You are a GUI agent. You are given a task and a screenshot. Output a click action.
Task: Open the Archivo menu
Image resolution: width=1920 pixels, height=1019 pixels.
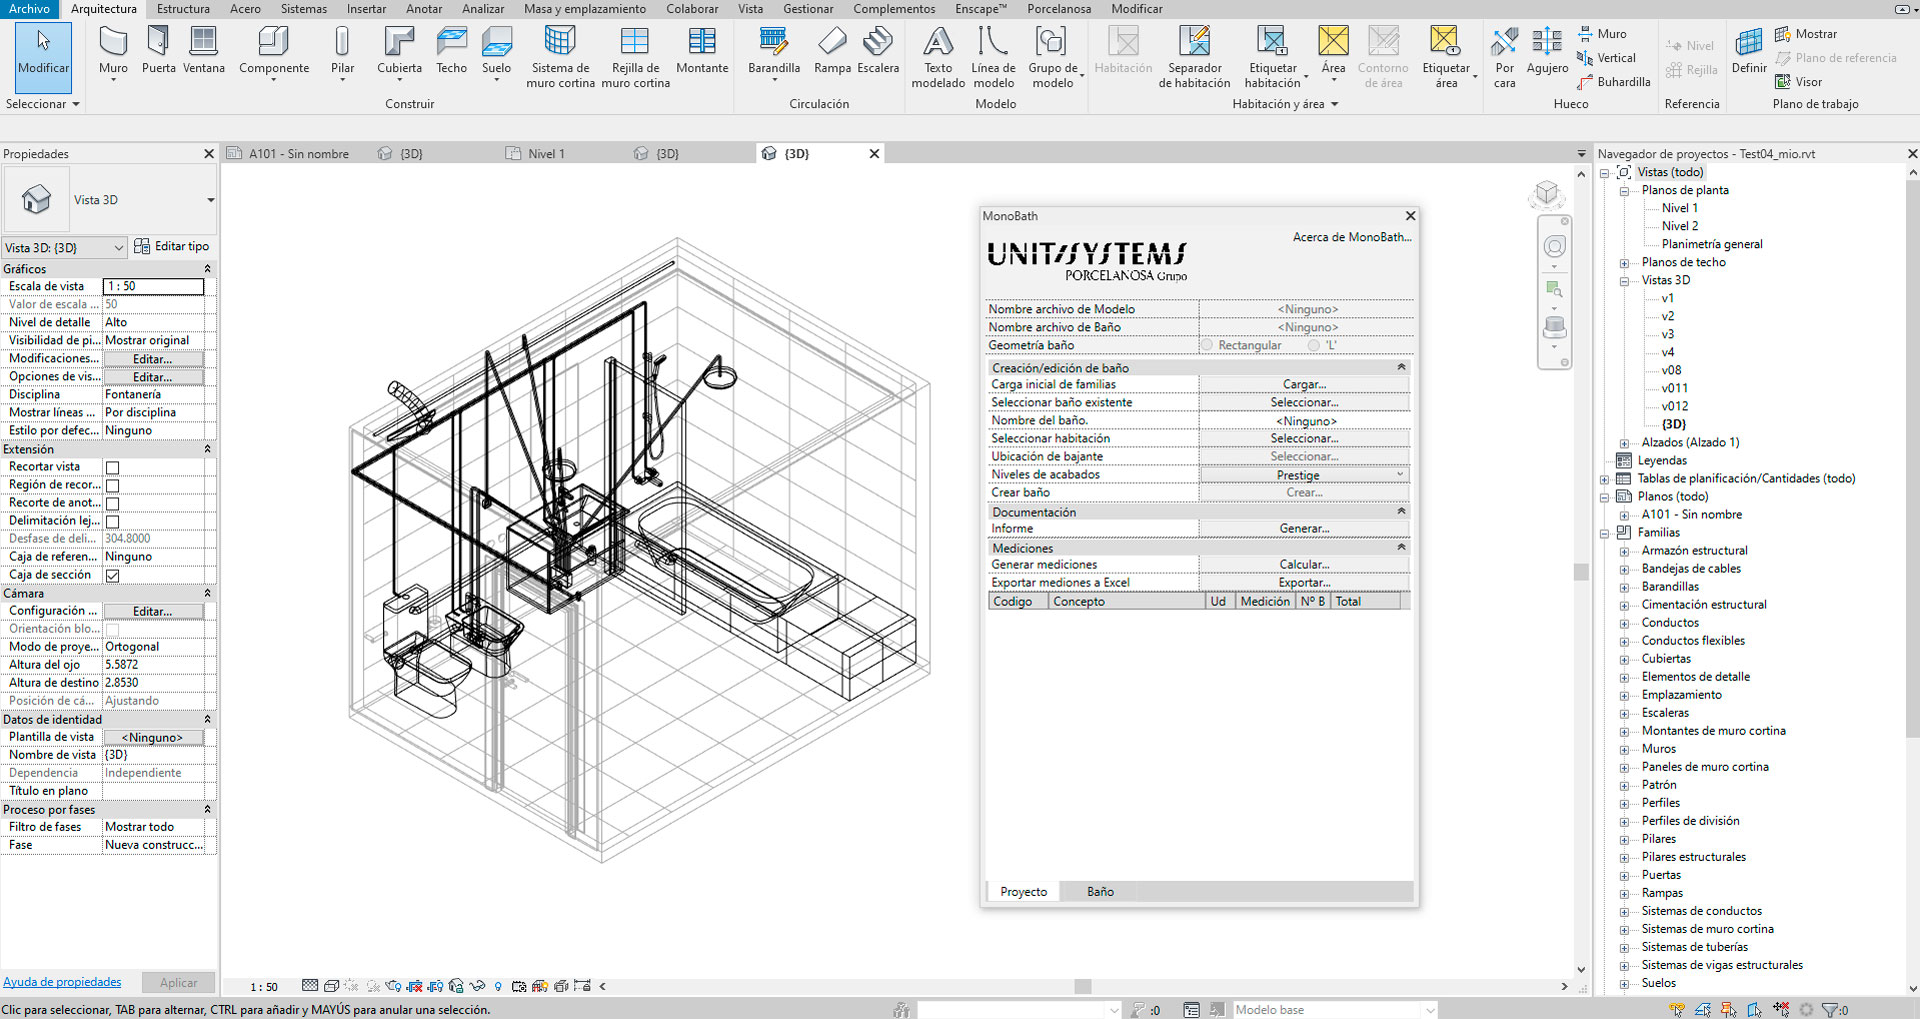point(30,9)
